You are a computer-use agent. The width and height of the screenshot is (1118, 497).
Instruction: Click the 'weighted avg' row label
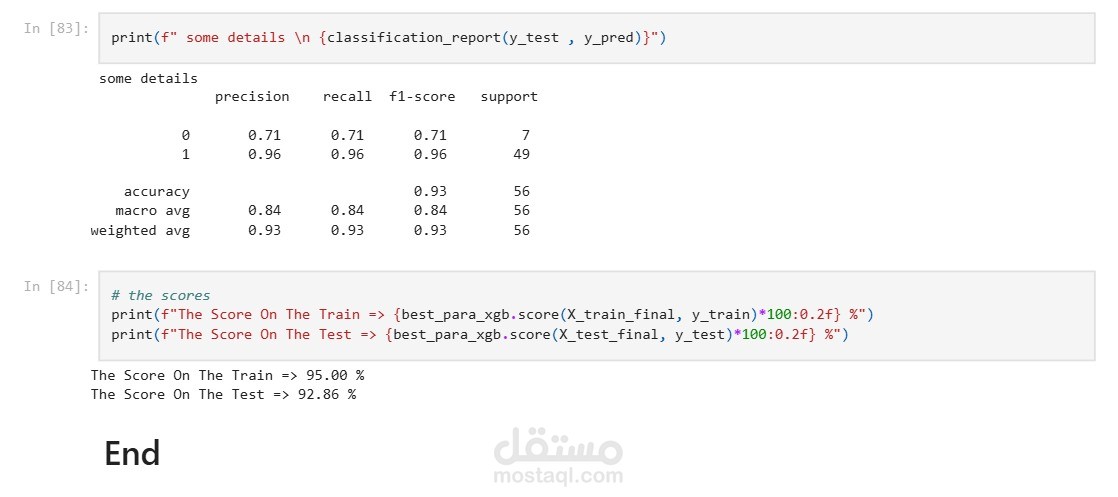click(140, 230)
